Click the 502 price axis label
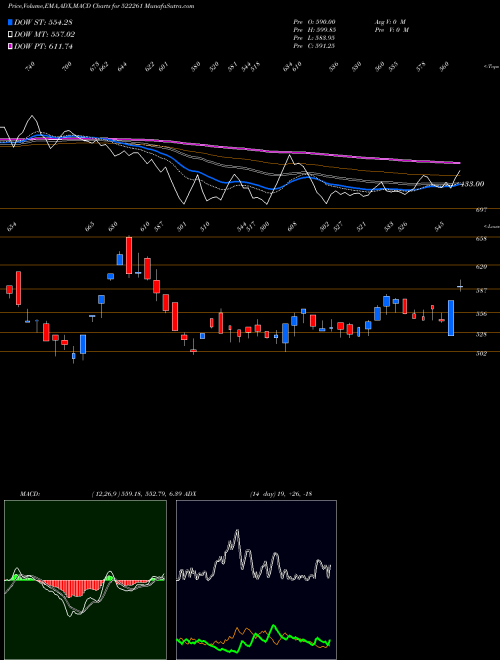Image resolution: width=500 pixels, height=660 pixels. [x=481, y=354]
